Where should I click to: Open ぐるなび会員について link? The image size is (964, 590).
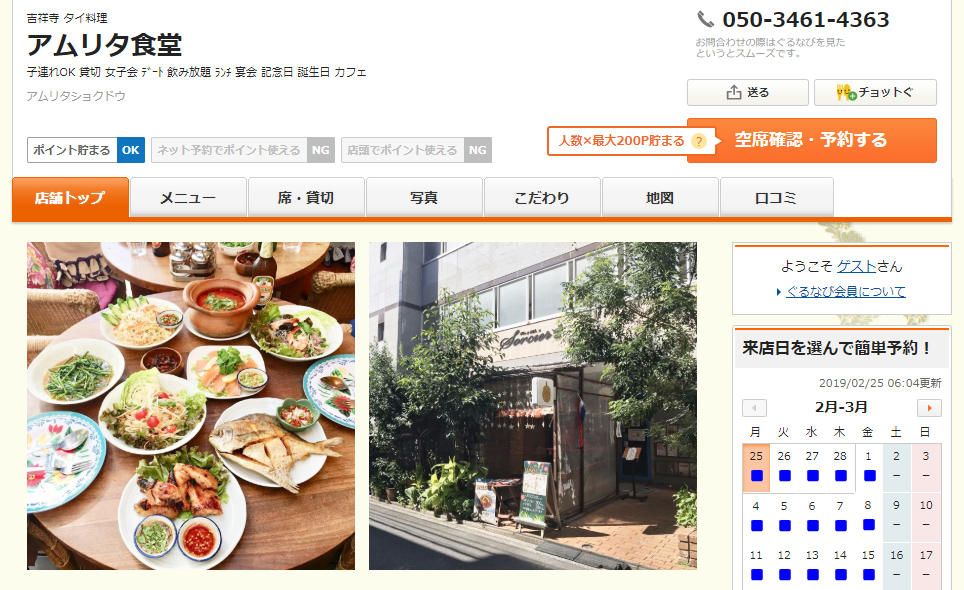[846, 292]
